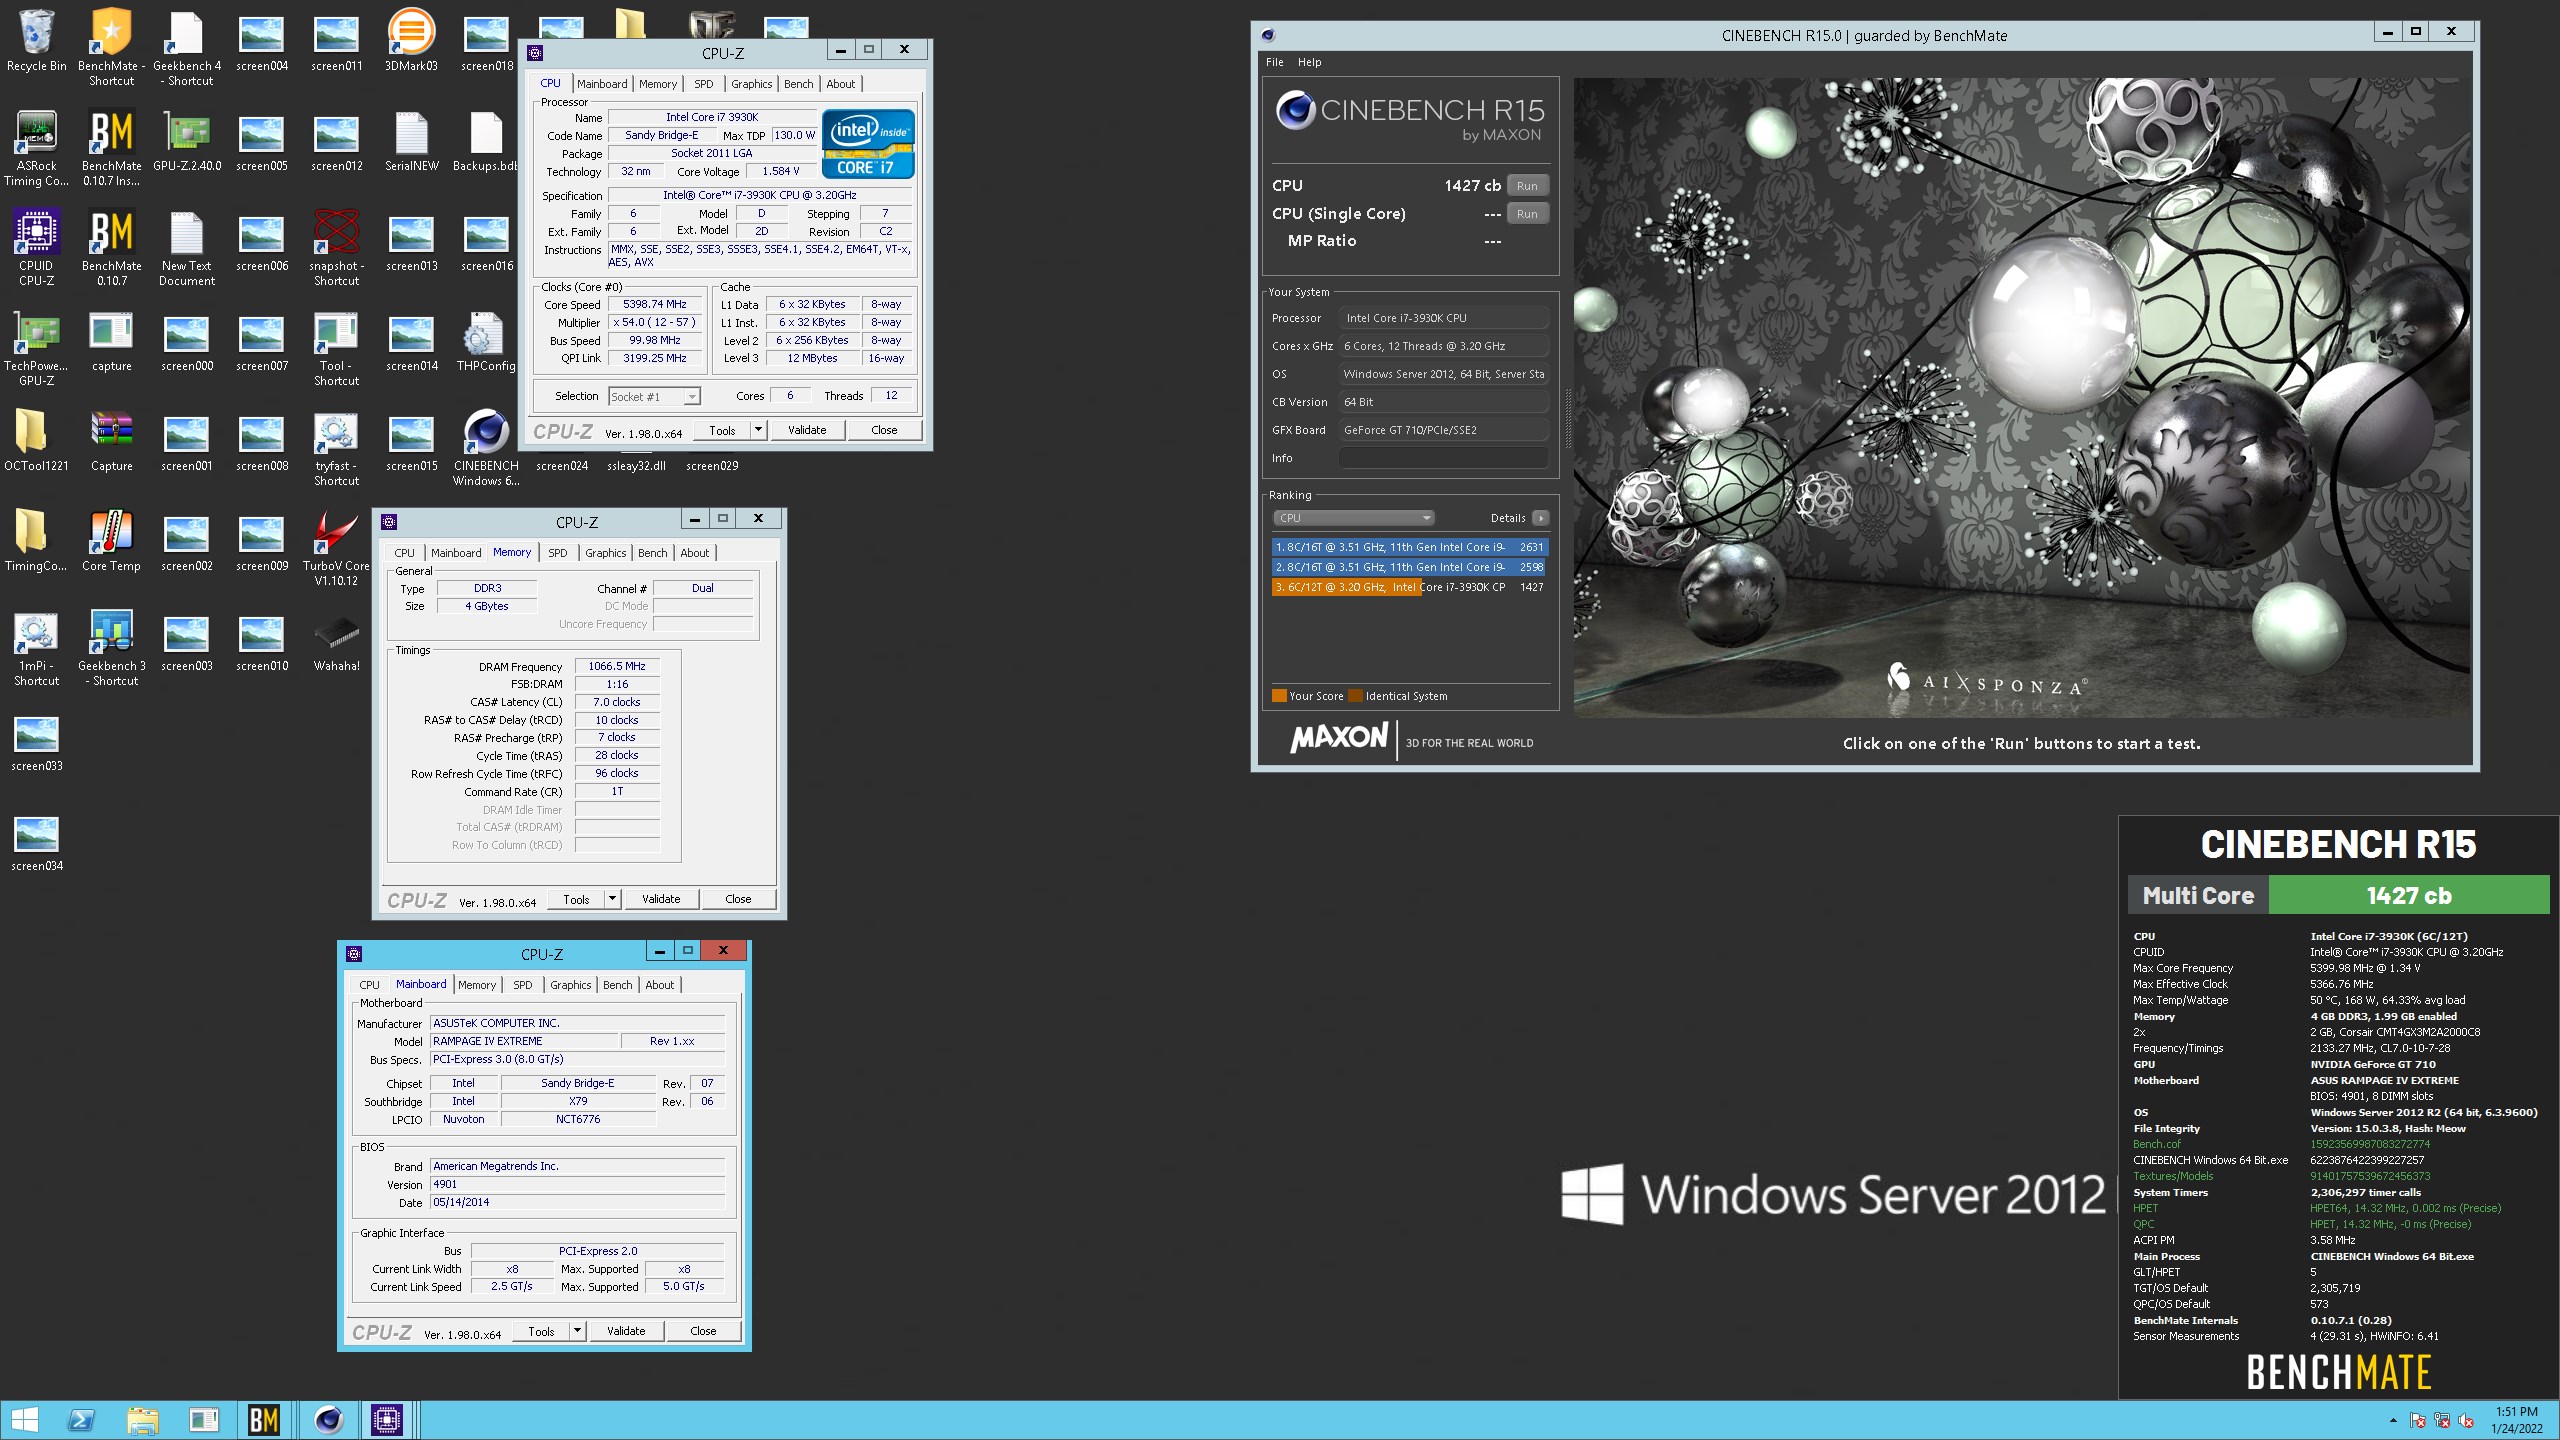Expand Tools dropdown arrow in Mainboard CPU-Z

pyautogui.click(x=577, y=1331)
